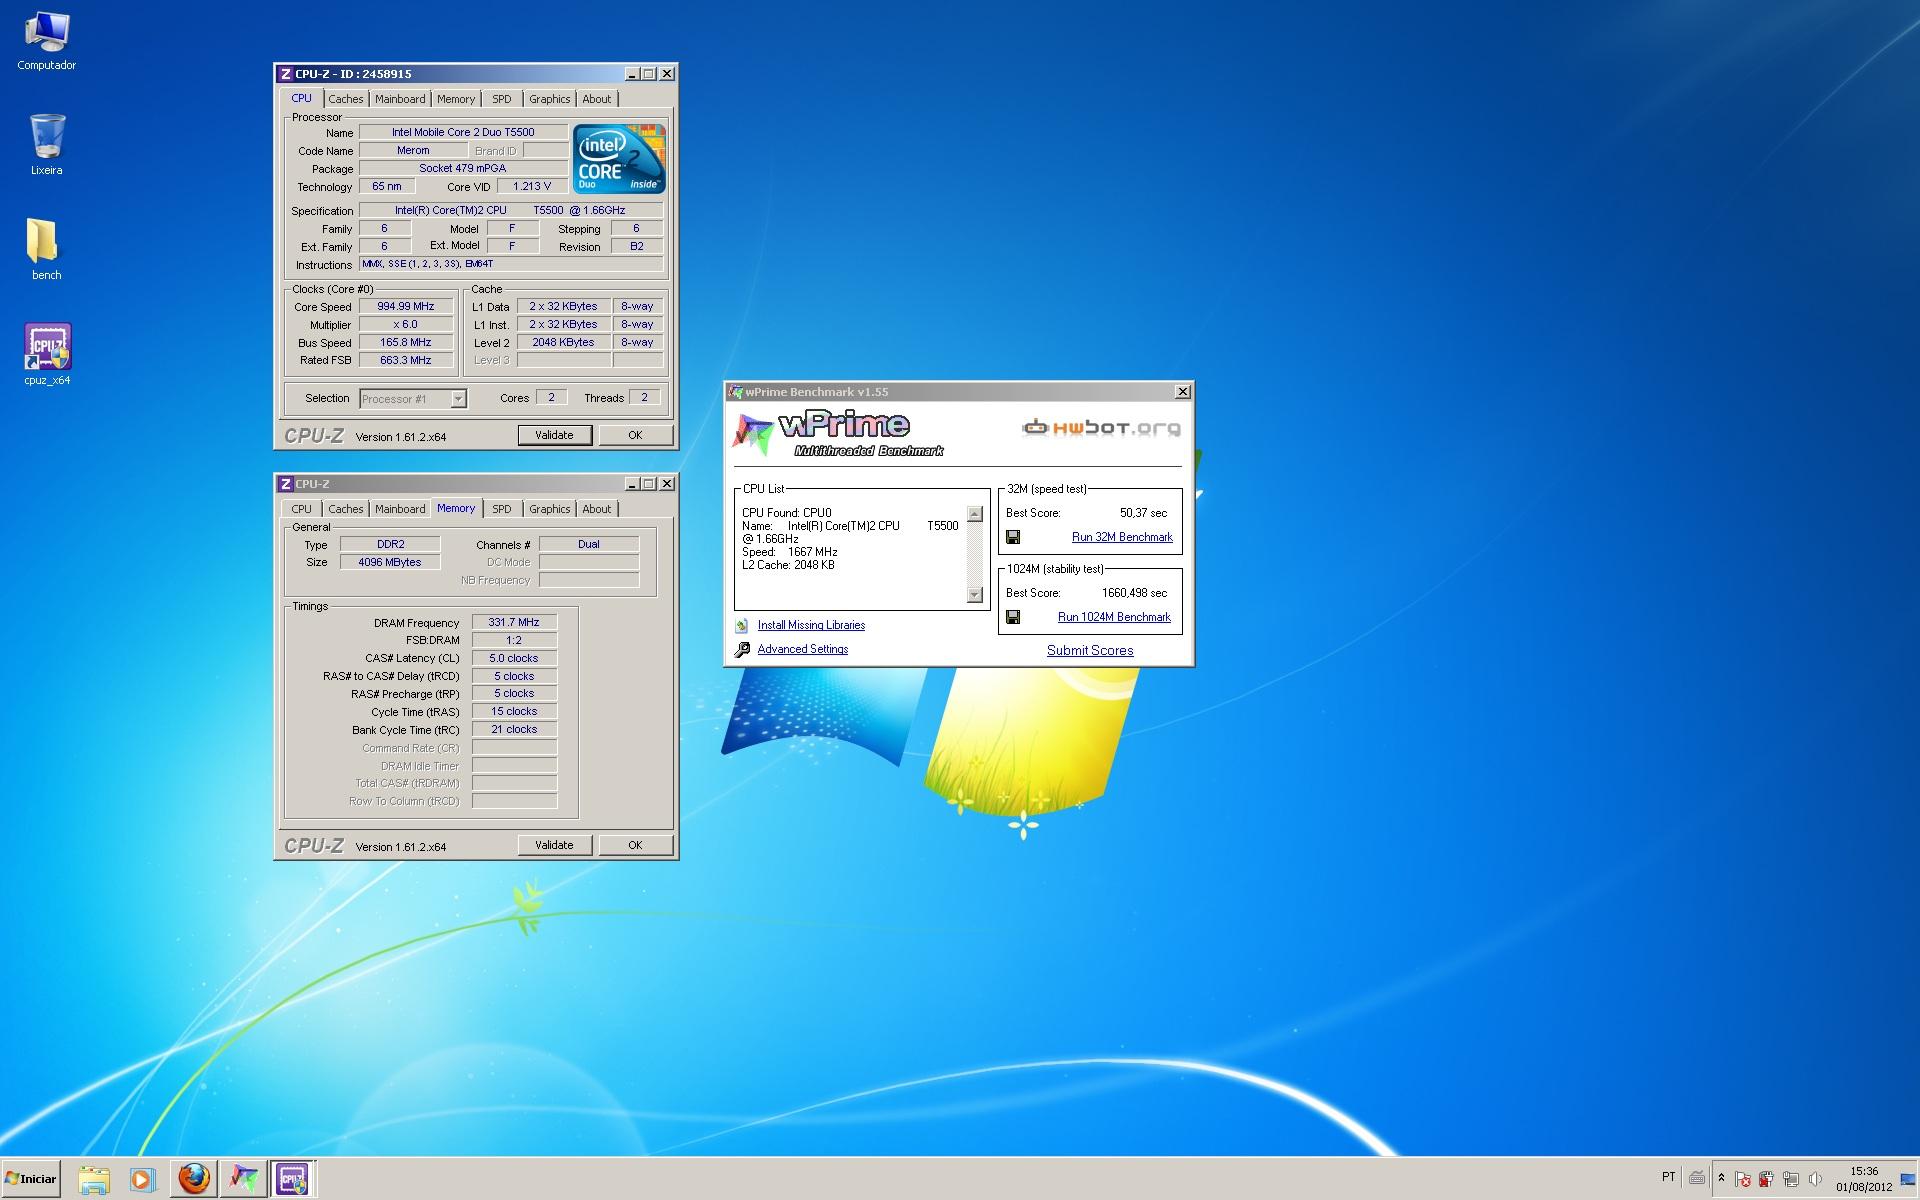Viewport: 1920px width, 1200px height.
Task: Open Memory tab in CPU-Z ID 2458915
Action: 456,99
